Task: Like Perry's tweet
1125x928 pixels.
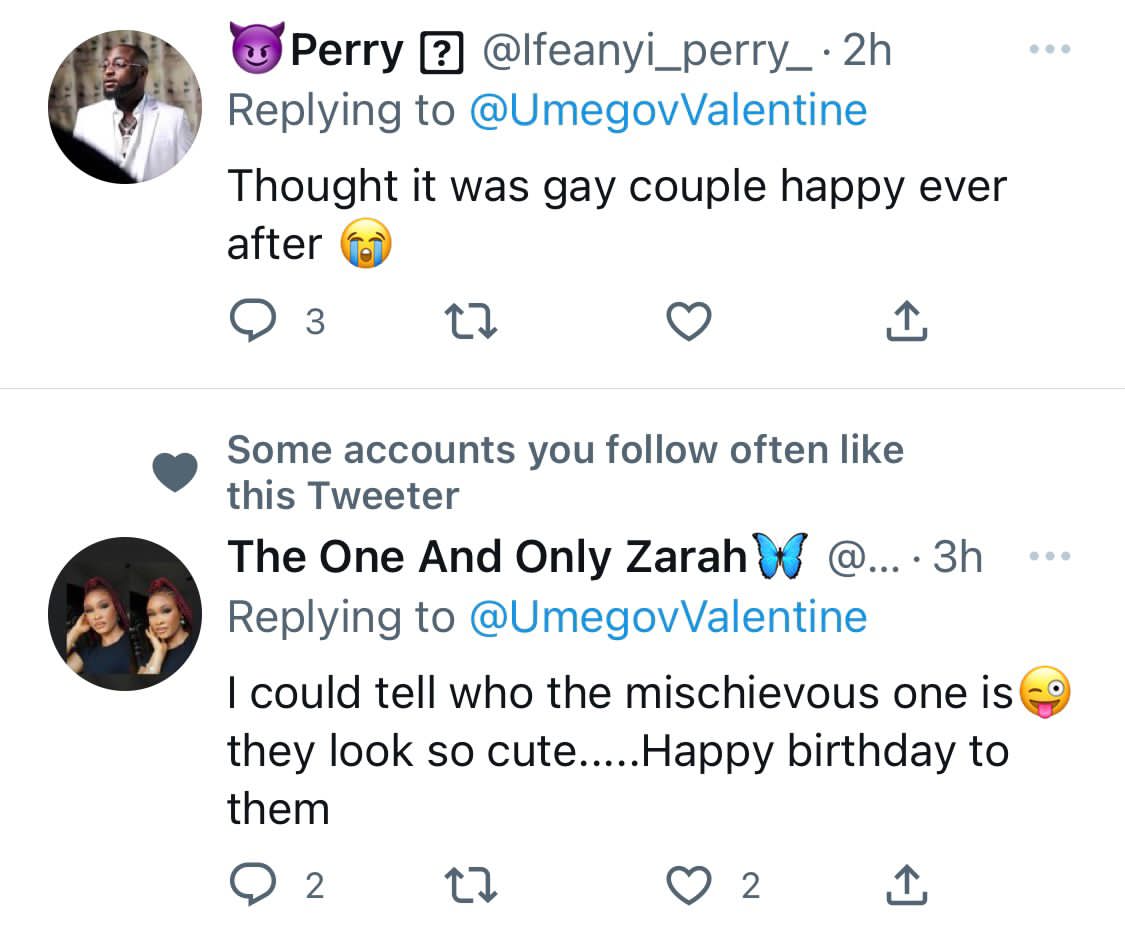Action: 688,322
